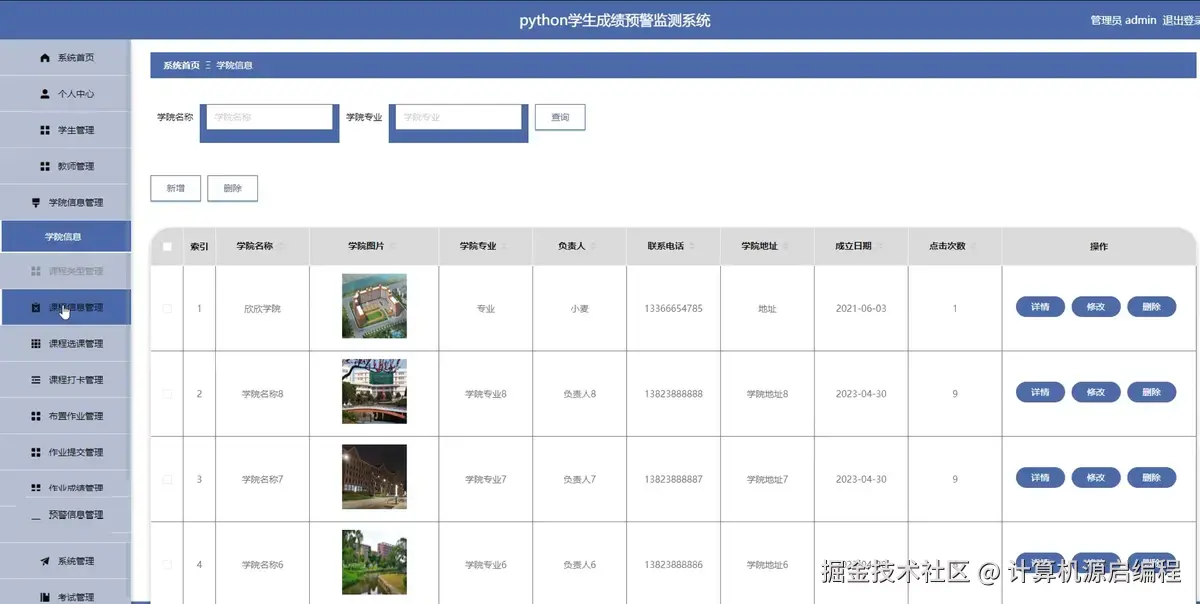The width and height of the screenshot is (1200, 604).
Task: Focus the 学院名称 search input
Action: click(x=270, y=117)
